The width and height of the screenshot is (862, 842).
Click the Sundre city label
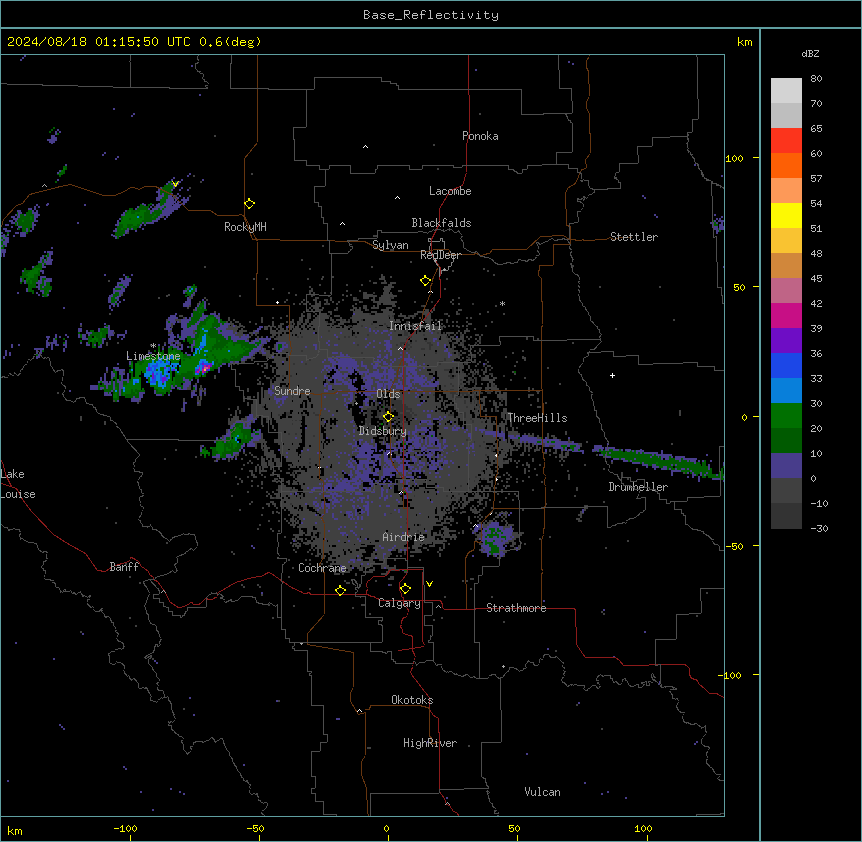pyautogui.click(x=292, y=391)
